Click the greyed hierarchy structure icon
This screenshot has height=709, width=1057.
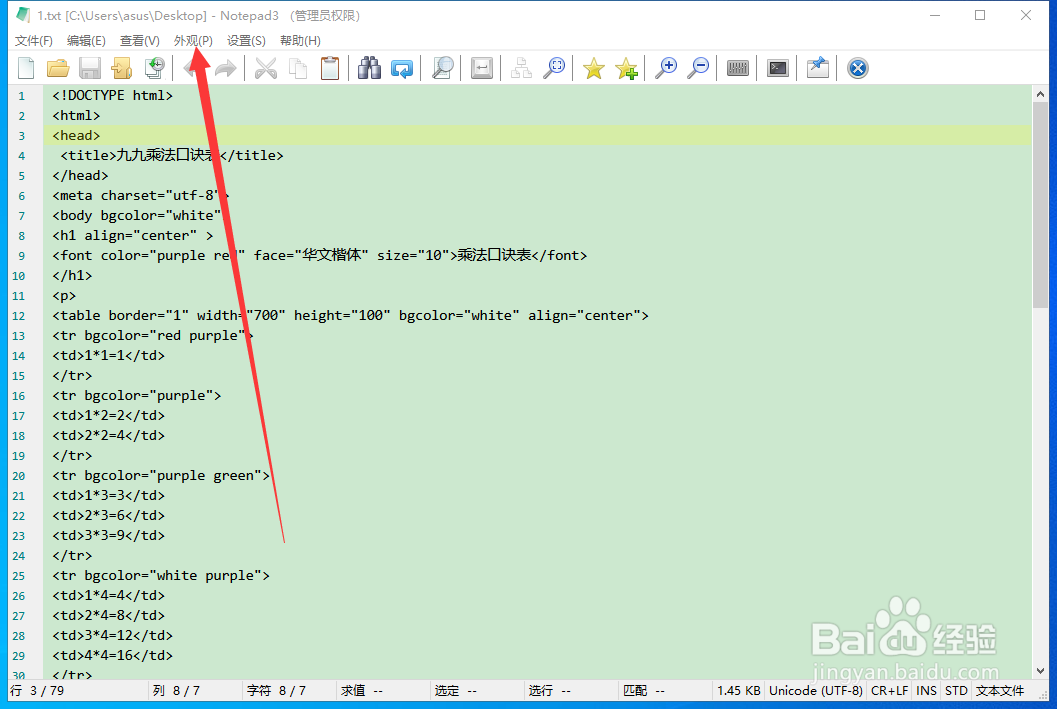point(521,68)
